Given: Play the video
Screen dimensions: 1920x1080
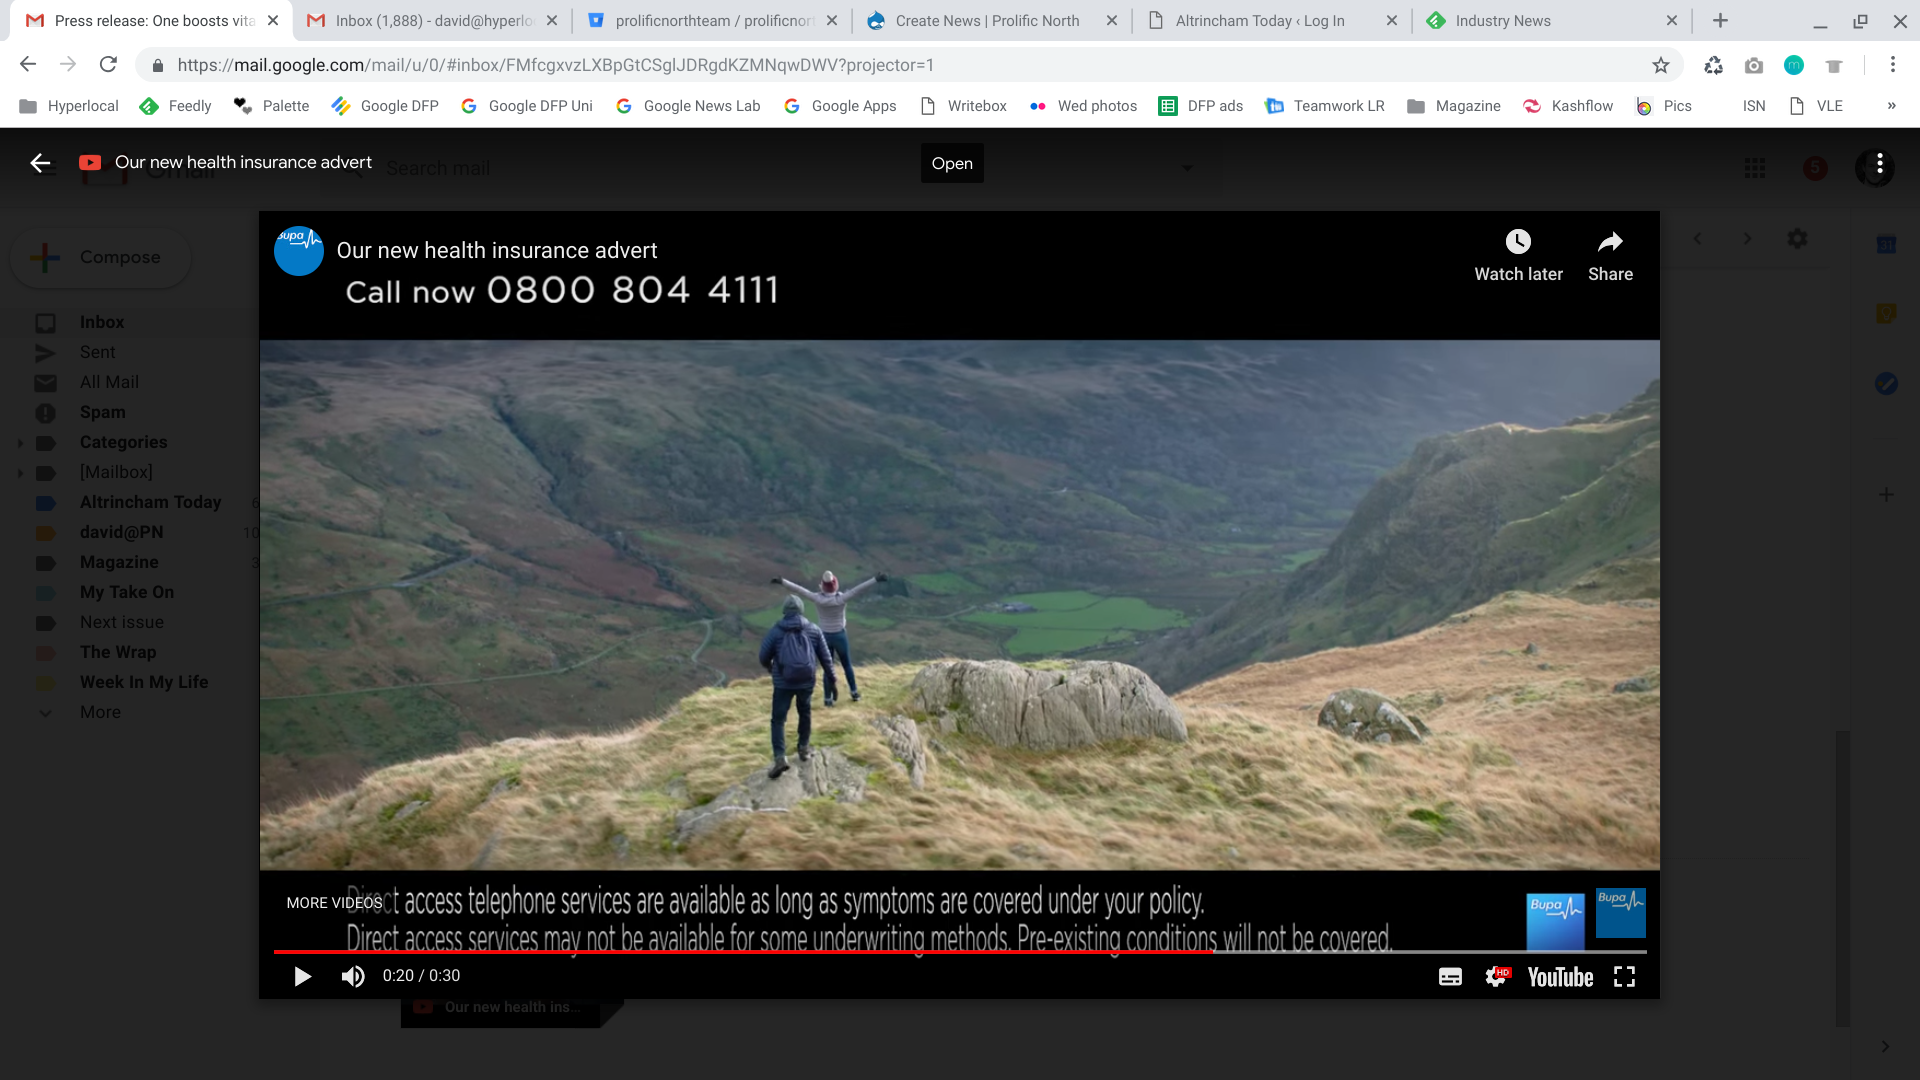Looking at the screenshot, I should (302, 976).
